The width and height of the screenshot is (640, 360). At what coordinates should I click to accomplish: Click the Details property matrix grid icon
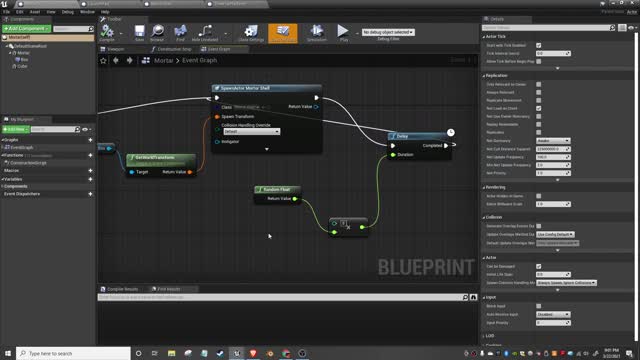tap(622, 28)
